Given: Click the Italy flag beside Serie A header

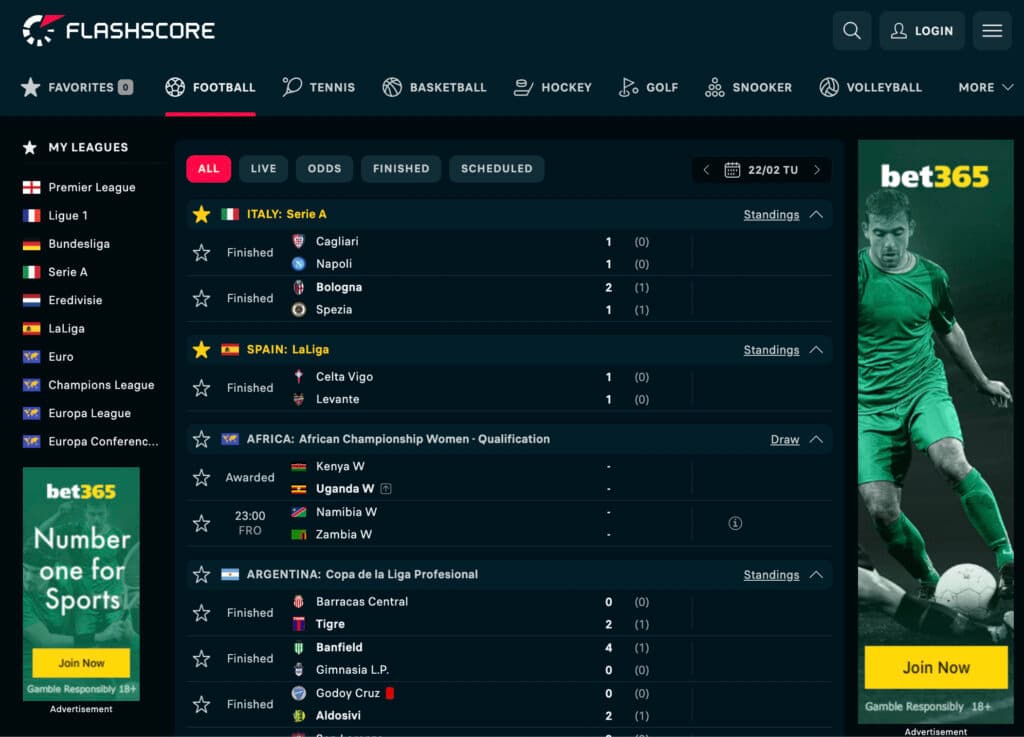Looking at the screenshot, I should (x=230, y=214).
